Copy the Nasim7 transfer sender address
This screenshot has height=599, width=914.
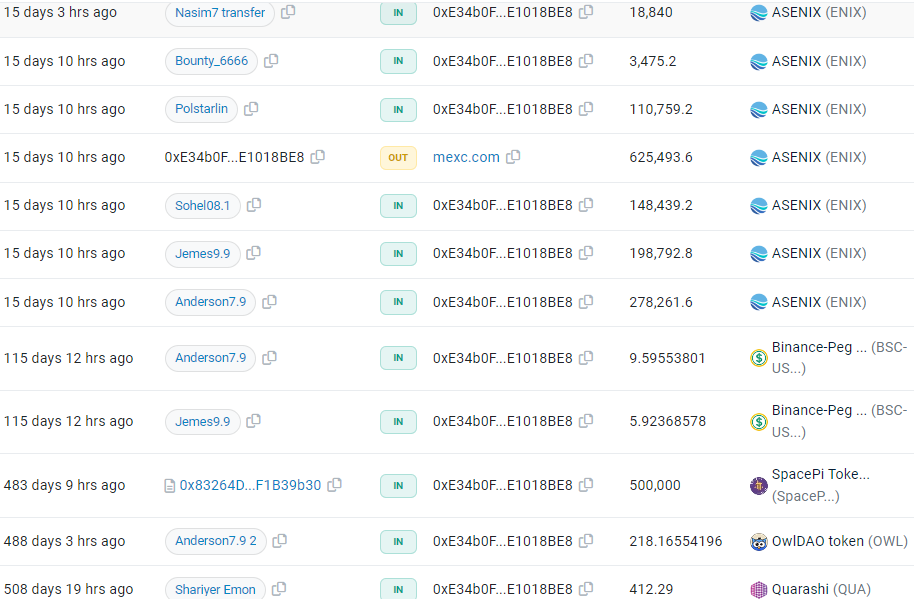click(x=288, y=12)
